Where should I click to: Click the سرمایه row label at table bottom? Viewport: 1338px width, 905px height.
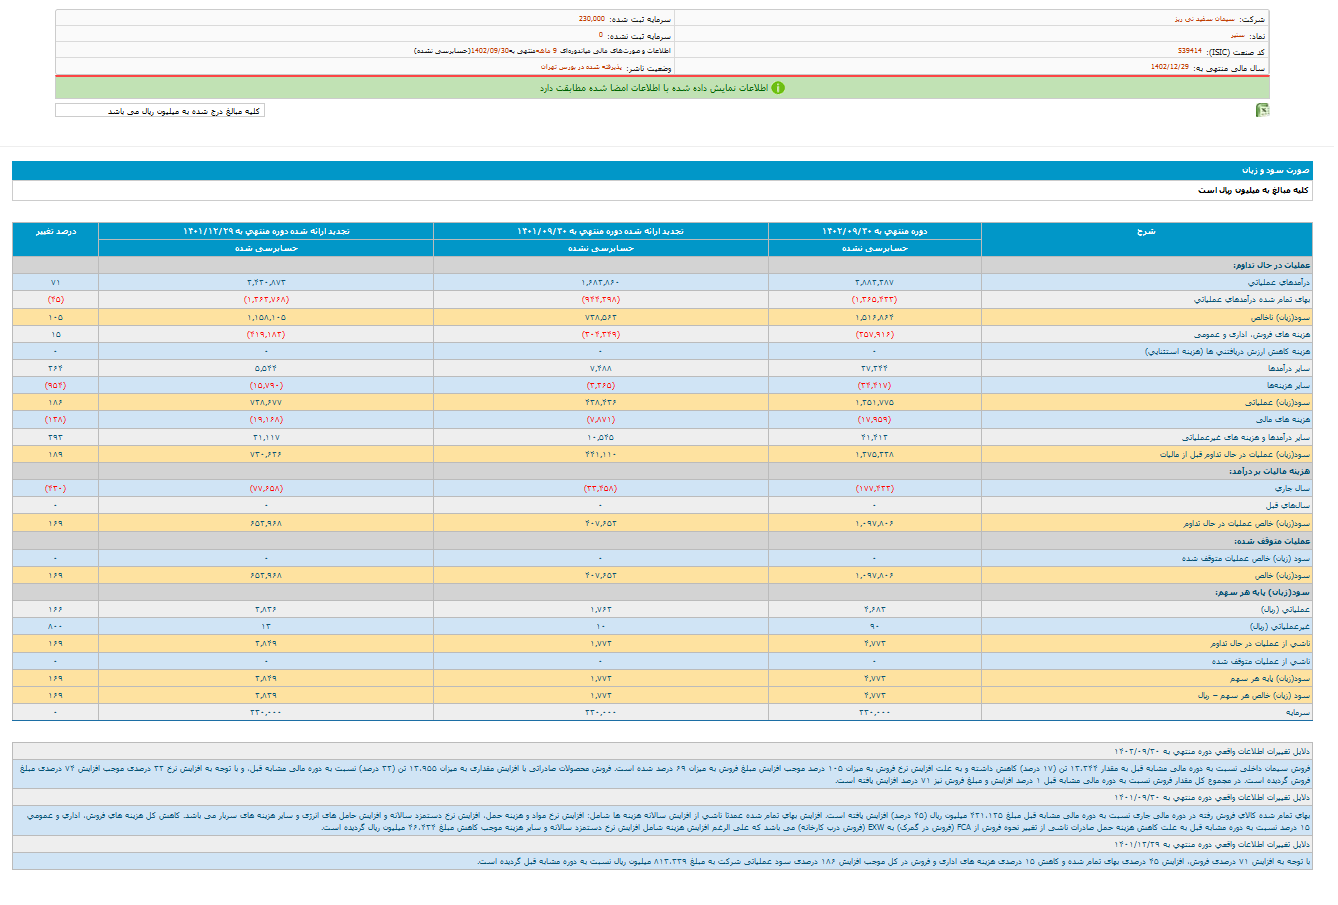click(1298, 712)
